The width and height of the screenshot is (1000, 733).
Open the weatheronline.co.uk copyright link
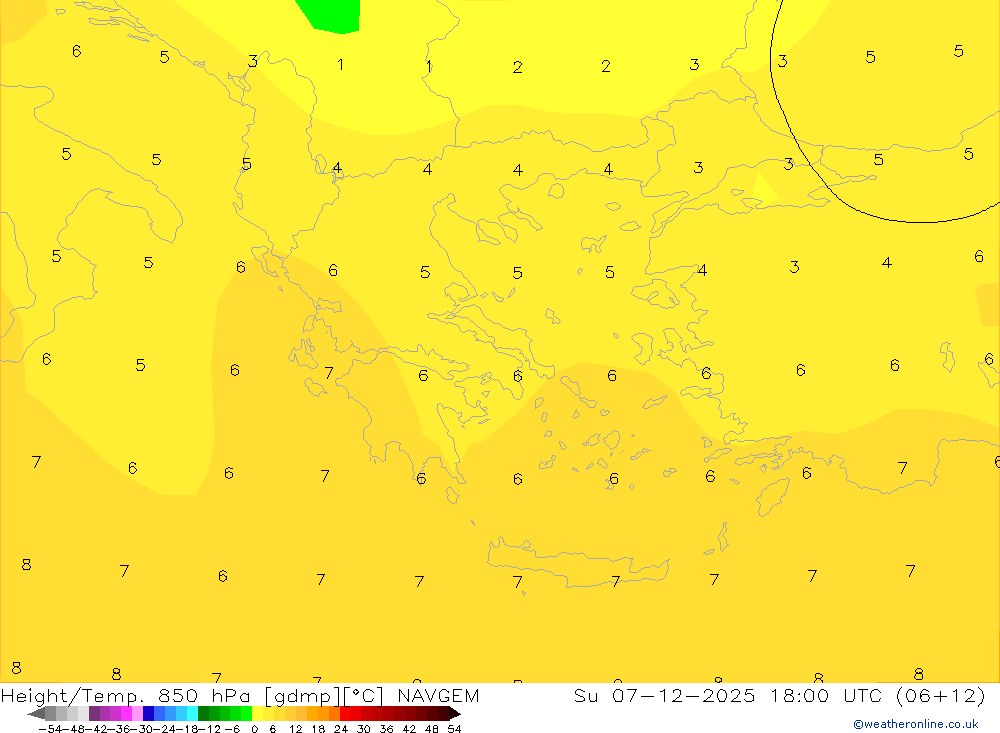click(915, 724)
